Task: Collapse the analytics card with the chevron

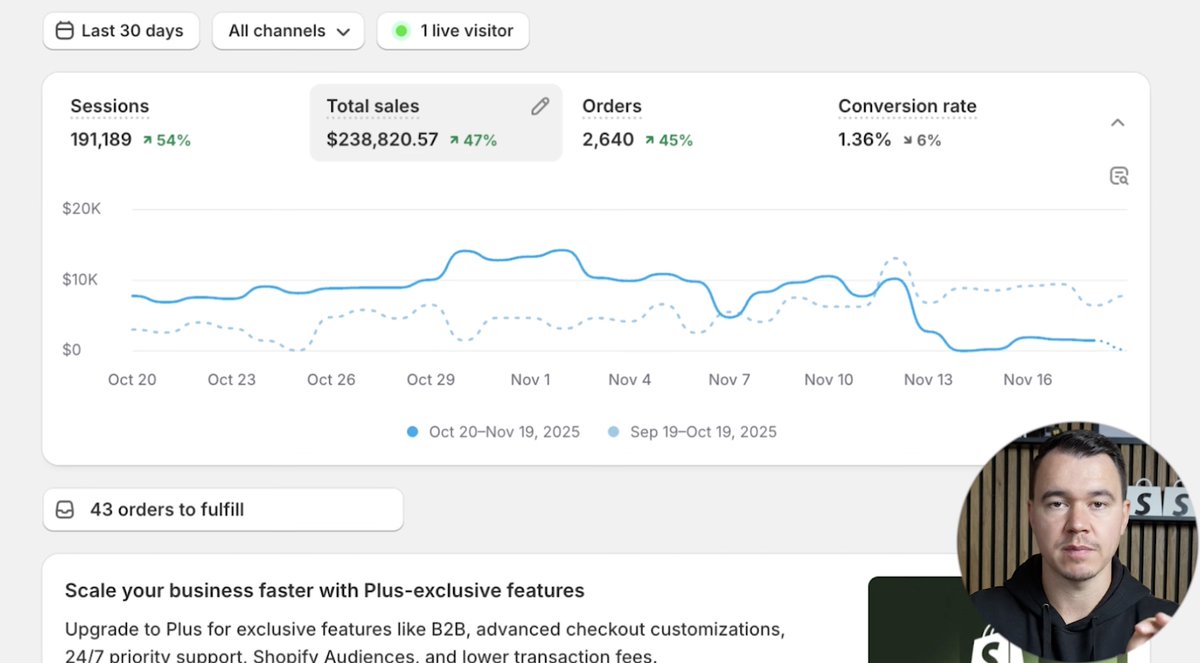Action: [1117, 122]
